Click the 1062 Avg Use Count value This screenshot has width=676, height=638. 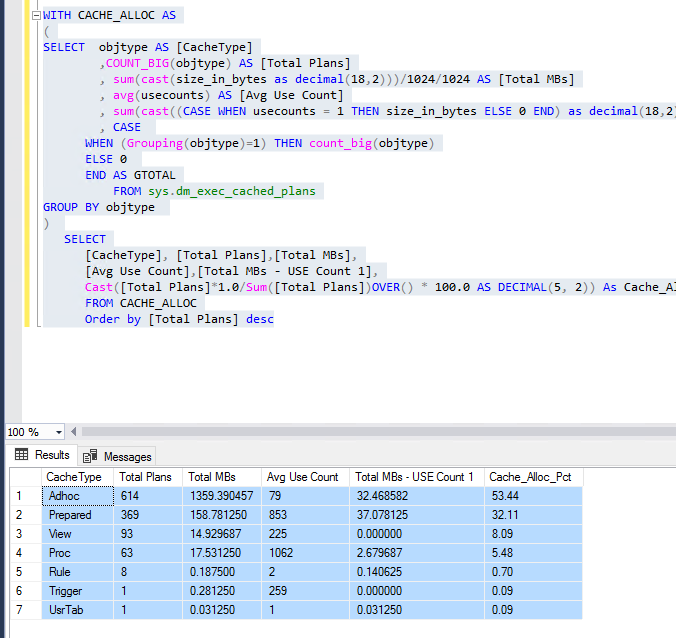305,553
